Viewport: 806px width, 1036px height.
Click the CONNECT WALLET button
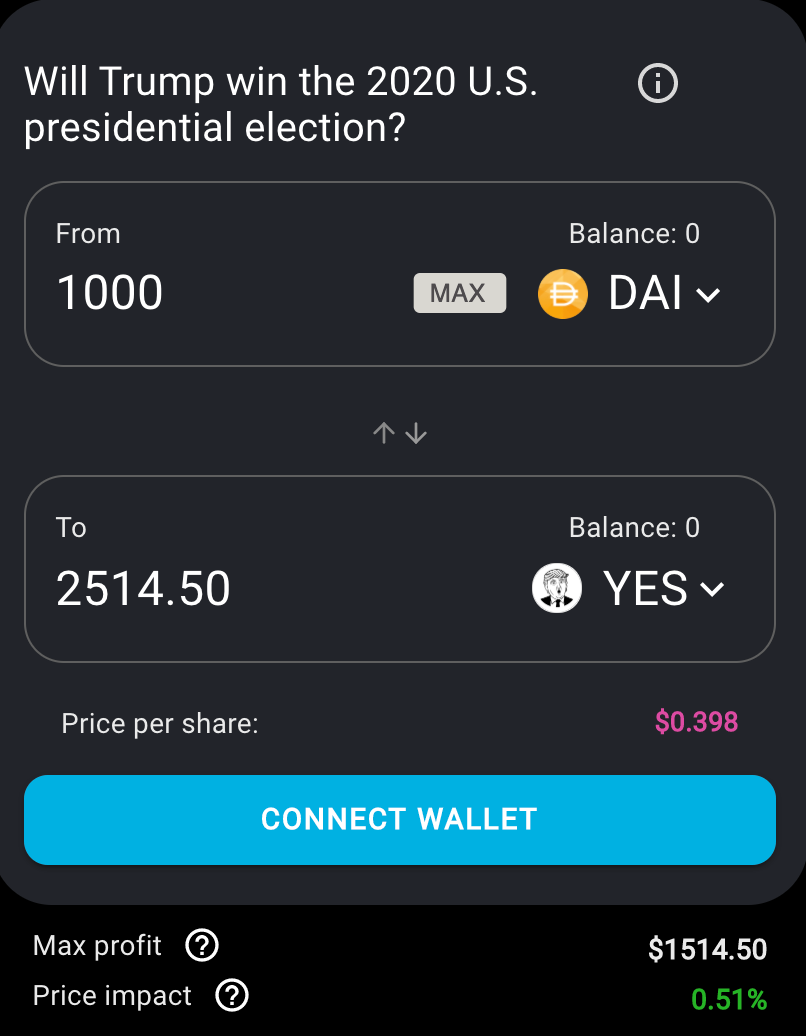pos(400,819)
